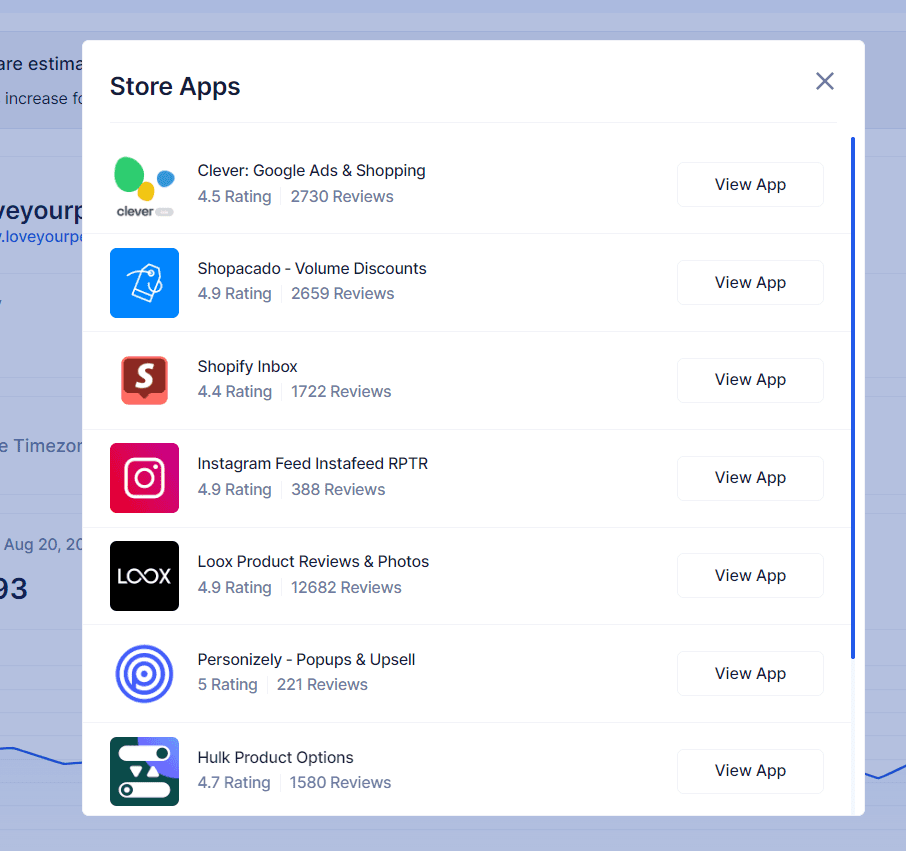Click '221 Reviews' text
Image resolution: width=906 pixels, height=851 pixels.
322,685
